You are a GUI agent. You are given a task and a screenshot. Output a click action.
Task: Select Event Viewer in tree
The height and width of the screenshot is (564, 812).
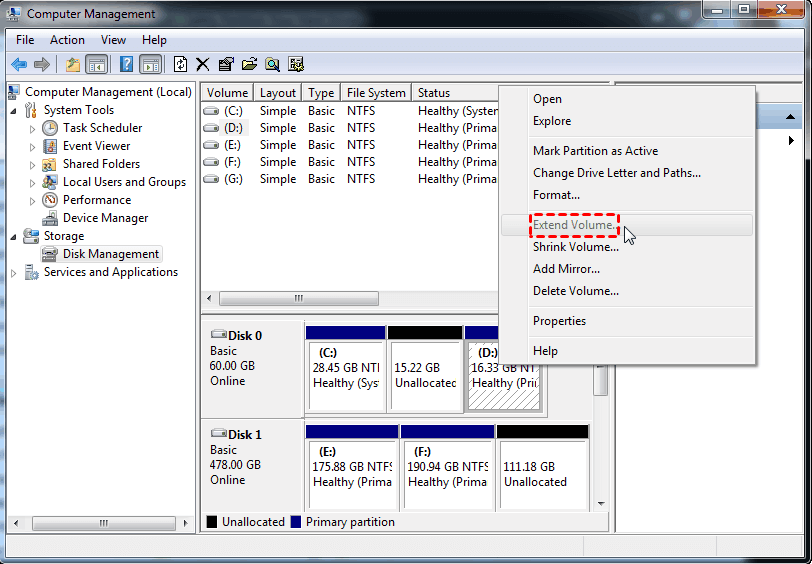click(x=96, y=146)
